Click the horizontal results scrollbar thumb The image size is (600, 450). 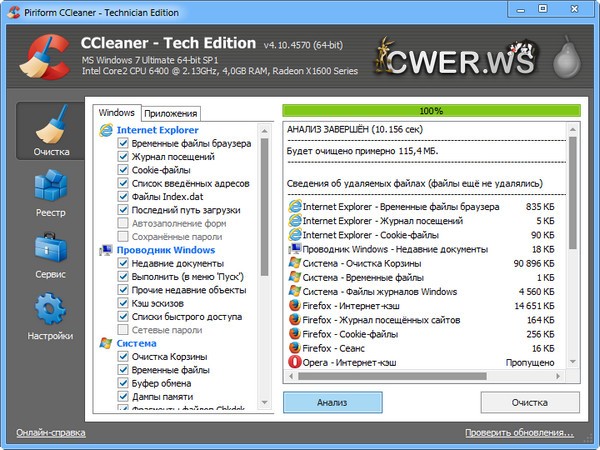tap(393, 376)
